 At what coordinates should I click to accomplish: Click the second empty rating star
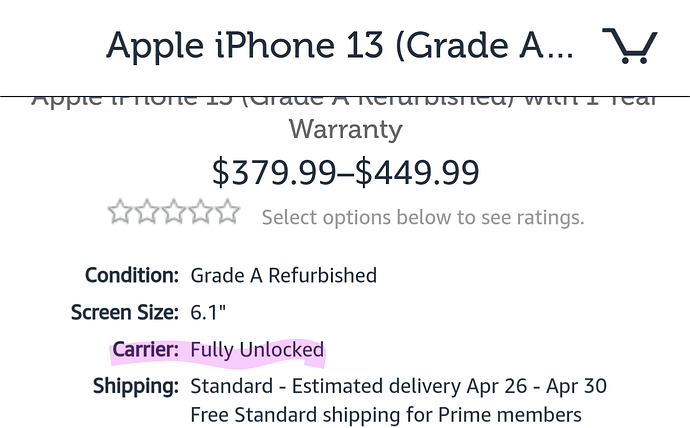pyautogui.click(x=147, y=212)
